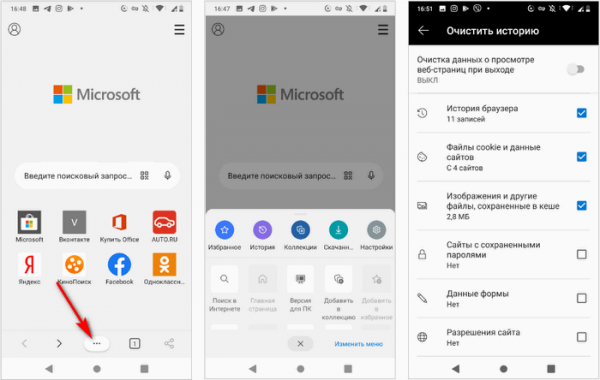600x380 pixels.
Task: Check Разрешения сайта checkbox
Action: pos(582,337)
